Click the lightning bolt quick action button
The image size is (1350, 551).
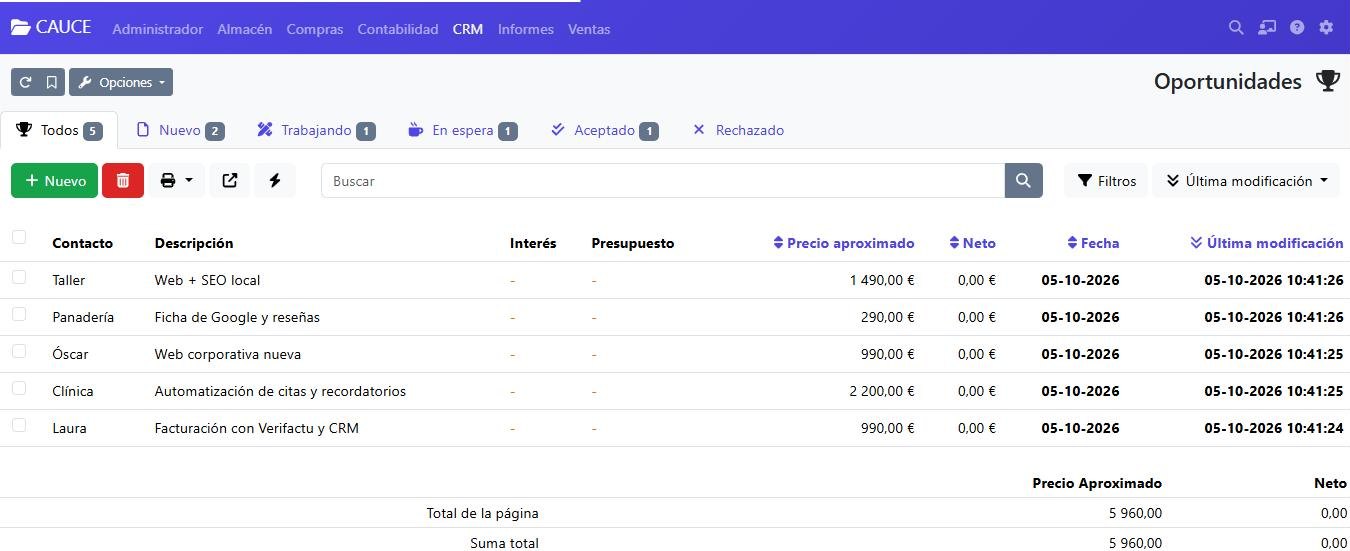point(275,181)
